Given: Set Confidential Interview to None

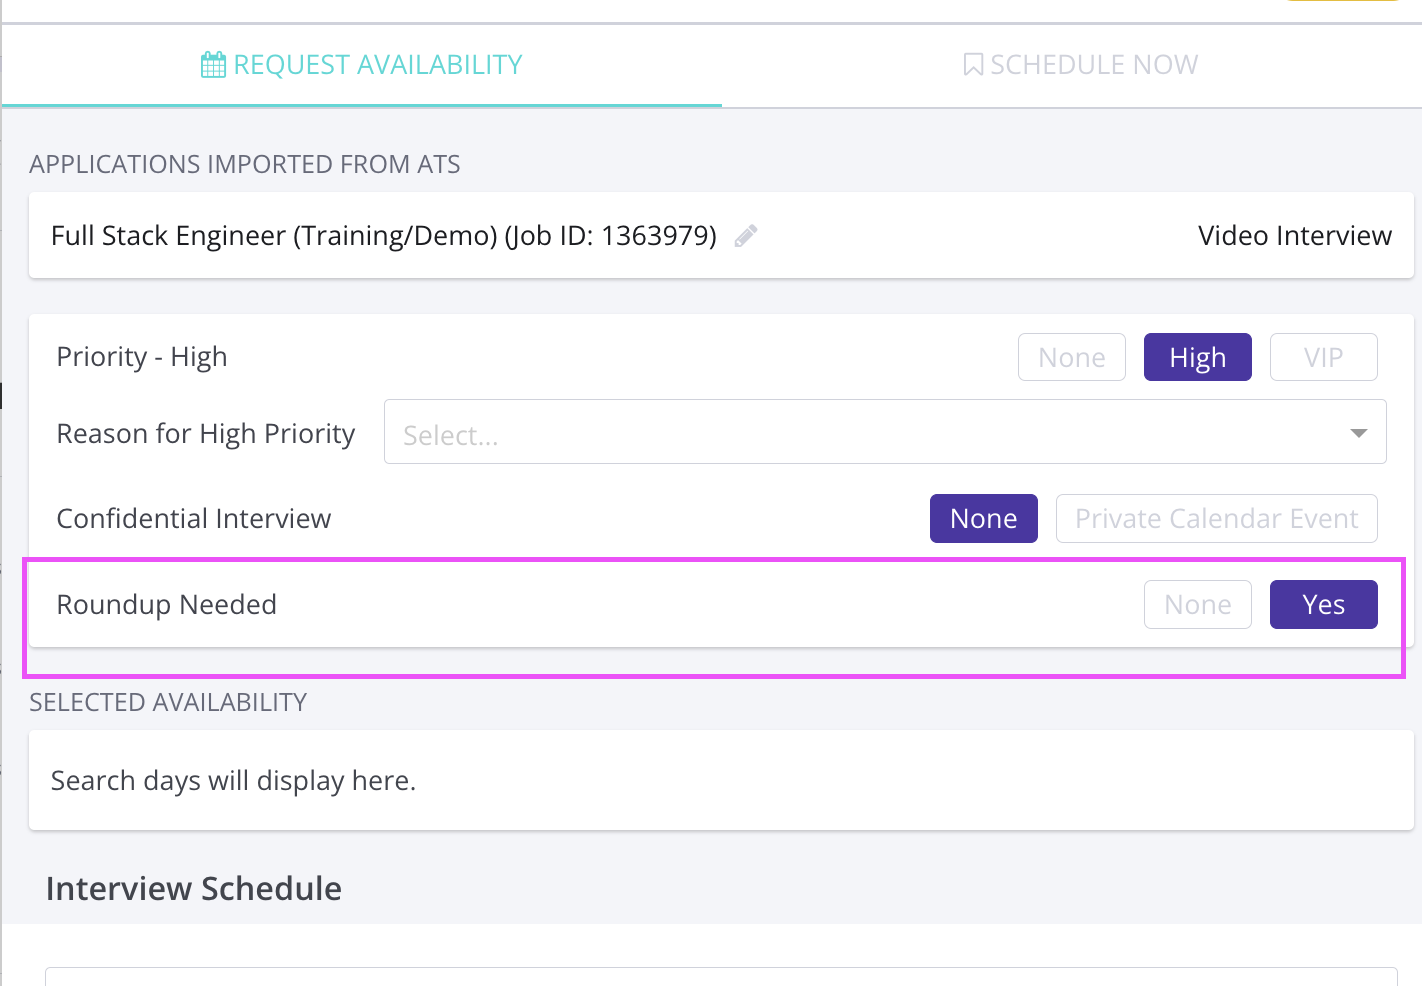Looking at the screenshot, I should coord(983,518).
